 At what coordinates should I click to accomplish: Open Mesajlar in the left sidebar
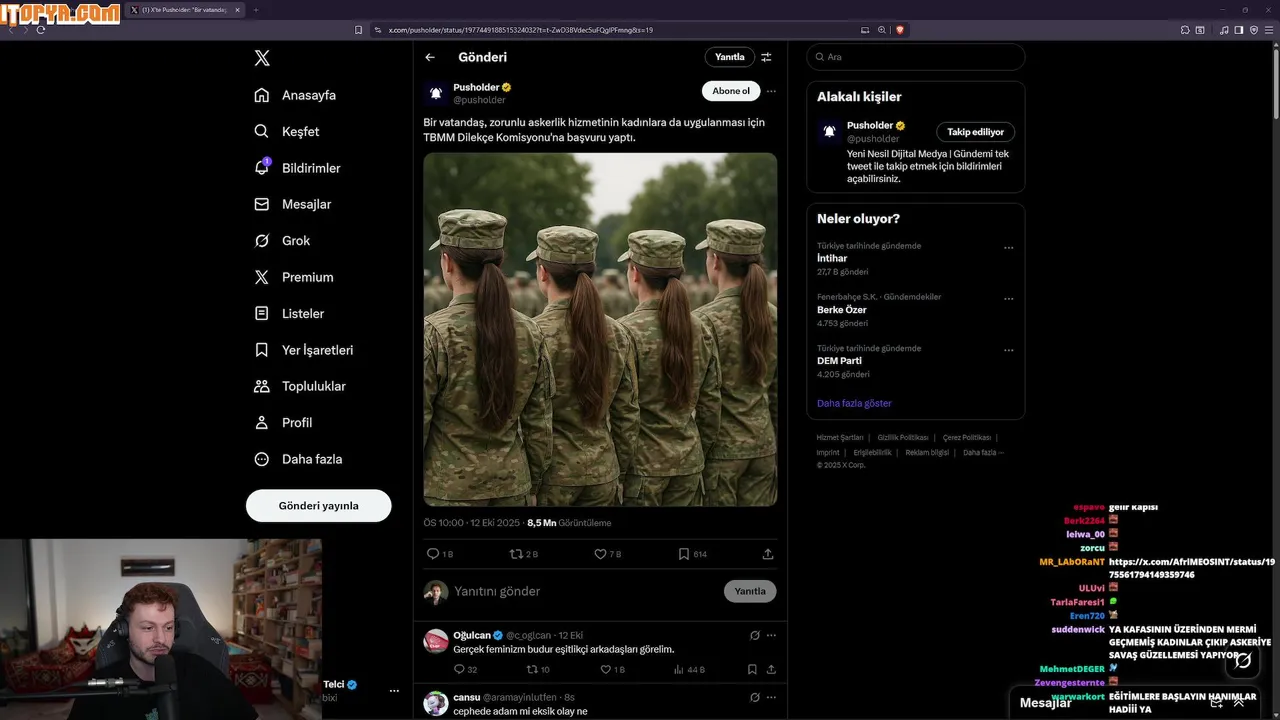pos(292,204)
